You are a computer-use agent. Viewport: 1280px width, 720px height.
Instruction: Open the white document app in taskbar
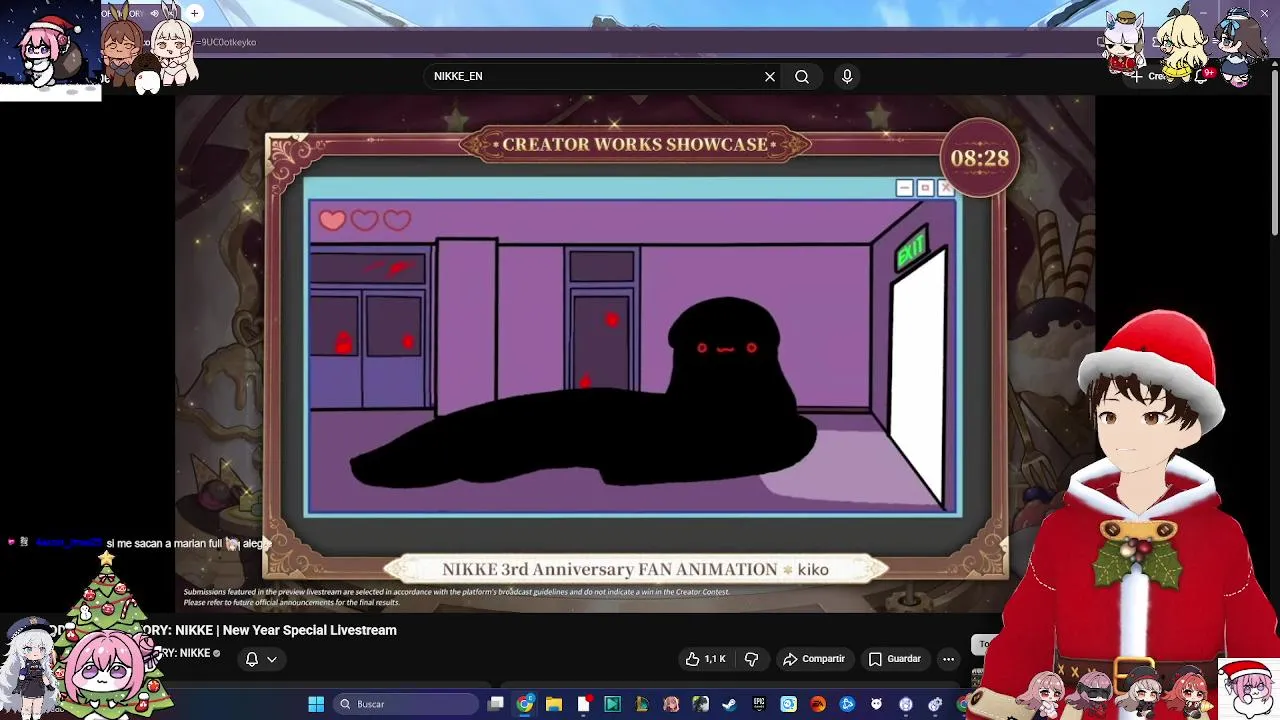[x=583, y=704]
